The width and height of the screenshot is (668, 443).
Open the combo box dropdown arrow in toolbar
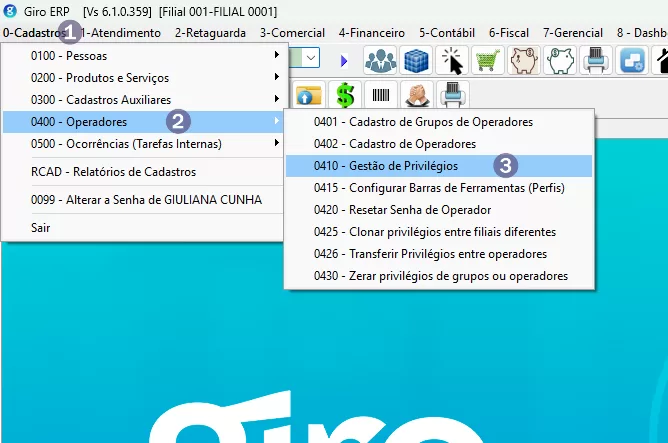[311, 60]
